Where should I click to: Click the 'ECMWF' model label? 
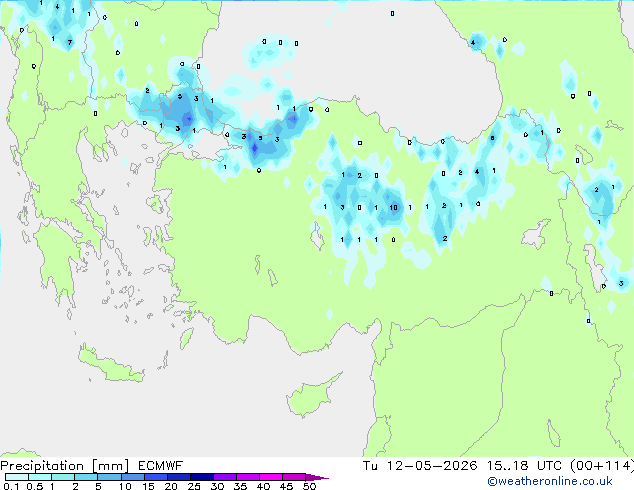[161, 466]
